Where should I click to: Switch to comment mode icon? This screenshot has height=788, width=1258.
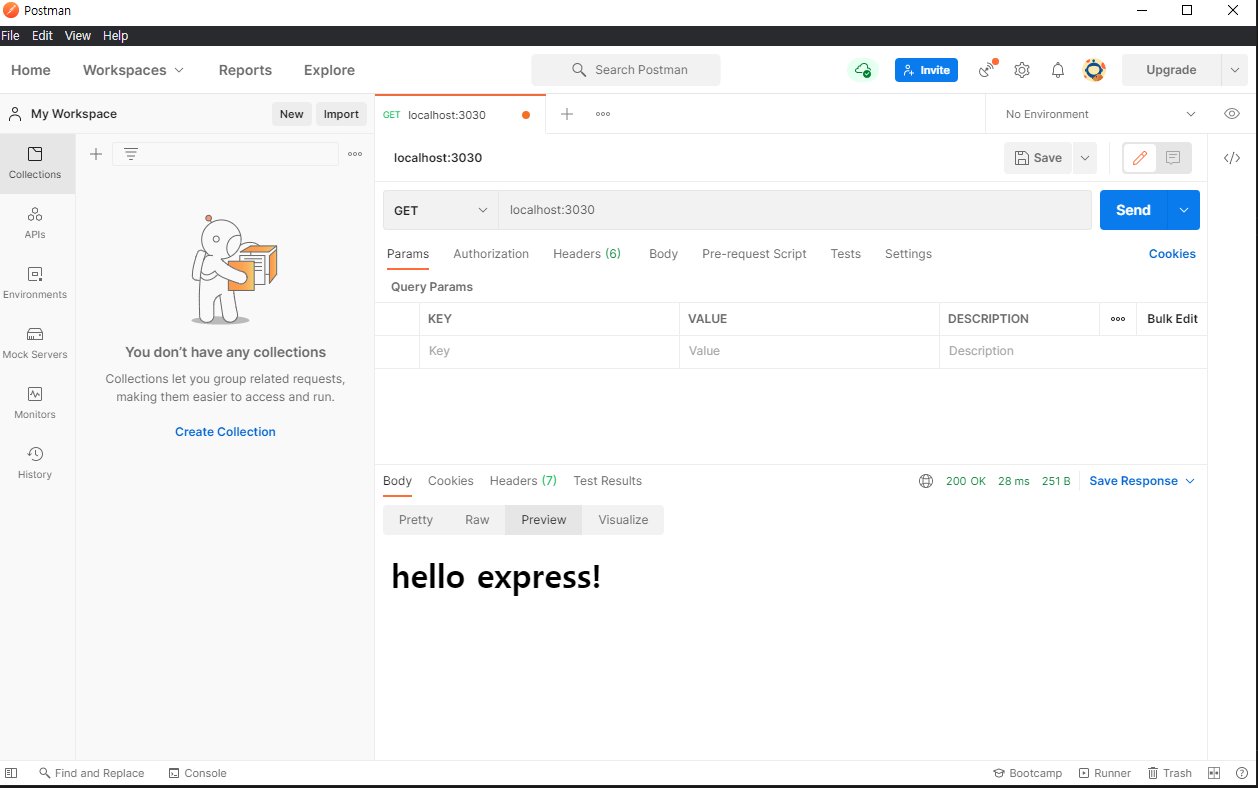pos(1173,158)
